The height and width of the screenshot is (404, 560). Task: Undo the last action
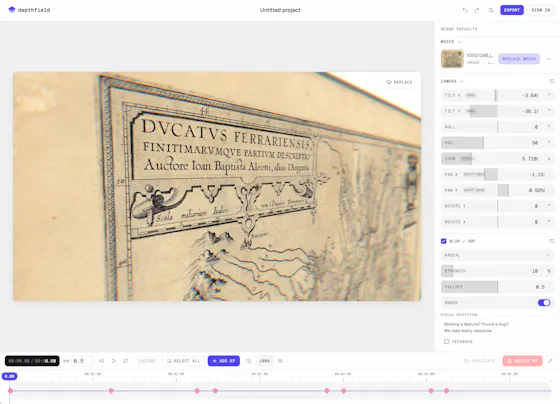click(x=465, y=10)
